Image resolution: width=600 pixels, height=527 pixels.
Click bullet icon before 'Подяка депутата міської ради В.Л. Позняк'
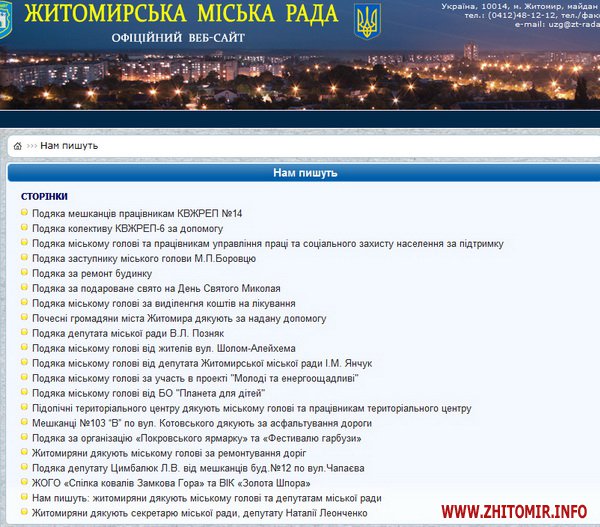pyautogui.click(x=25, y=333)
